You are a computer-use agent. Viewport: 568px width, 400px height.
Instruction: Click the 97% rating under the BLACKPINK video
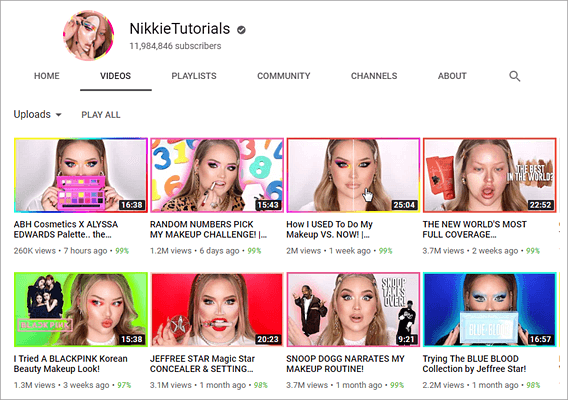click(x=124, y=385)
